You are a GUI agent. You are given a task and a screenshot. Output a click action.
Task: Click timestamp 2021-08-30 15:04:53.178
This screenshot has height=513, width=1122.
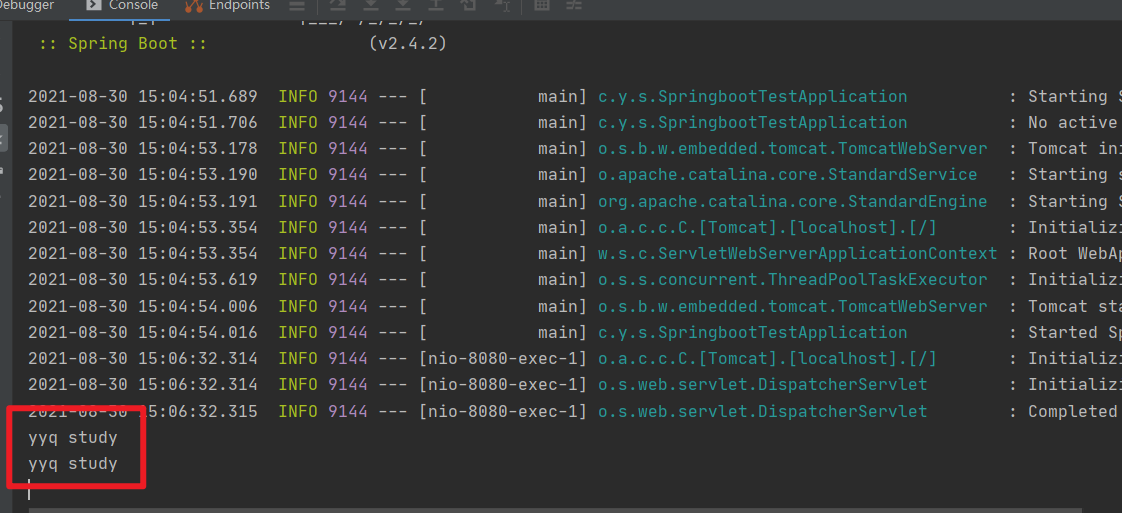(142, 149)
